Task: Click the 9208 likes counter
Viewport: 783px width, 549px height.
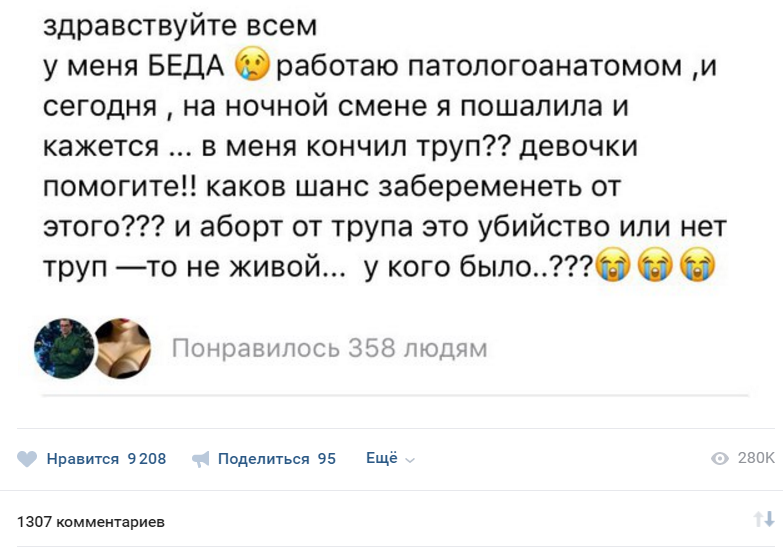Action: [147, 459]
